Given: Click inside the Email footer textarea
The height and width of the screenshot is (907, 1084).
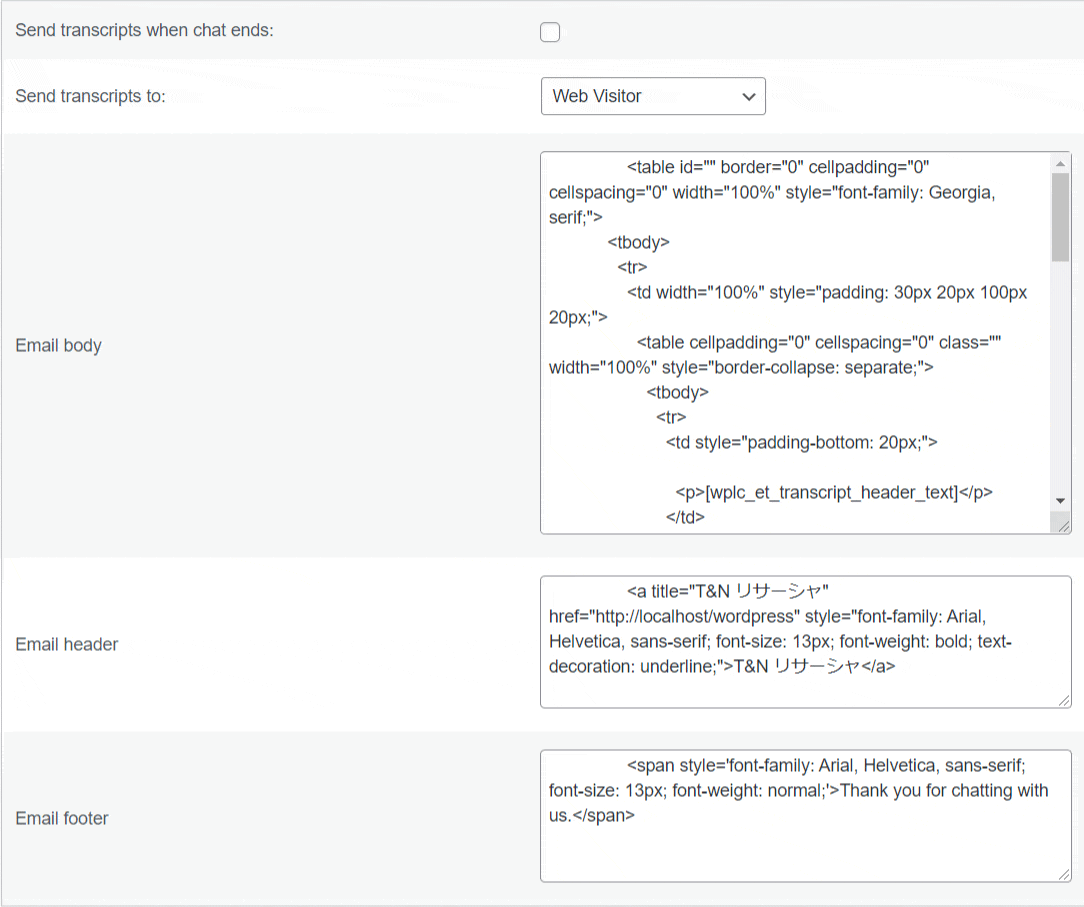Looking at the screenshot, I should tap(805, 816).
